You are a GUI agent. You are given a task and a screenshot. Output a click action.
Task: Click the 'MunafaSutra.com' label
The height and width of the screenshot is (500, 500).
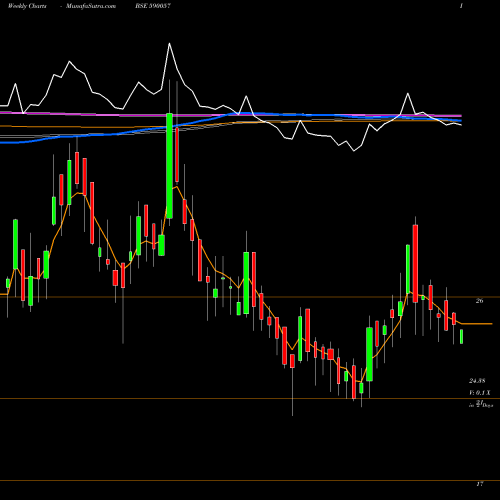[91, 6]
